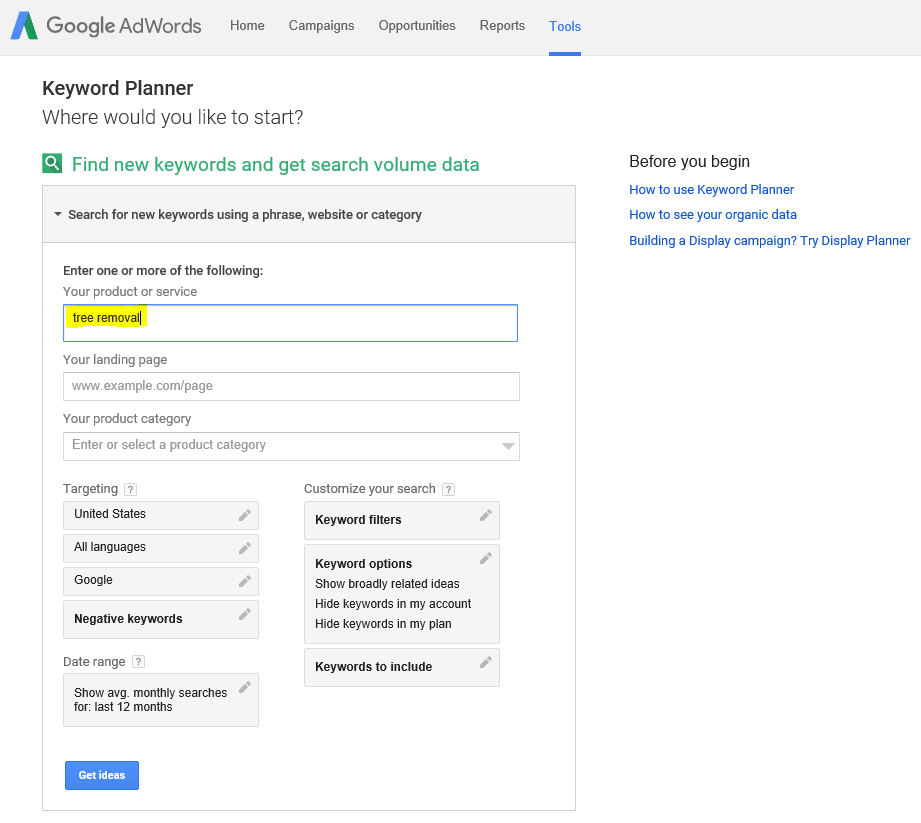The image size is (921, 823).
Task: Open the Negative keywords box
Action: click(161, 619)
